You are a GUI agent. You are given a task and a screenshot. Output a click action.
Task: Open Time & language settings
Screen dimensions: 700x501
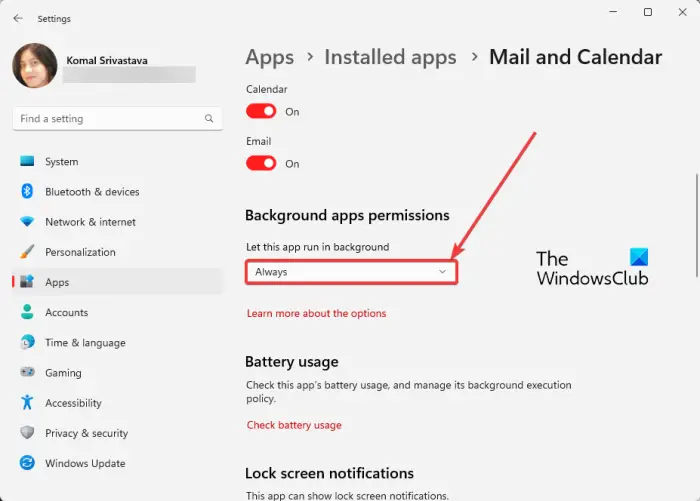[x=117, y=342]
